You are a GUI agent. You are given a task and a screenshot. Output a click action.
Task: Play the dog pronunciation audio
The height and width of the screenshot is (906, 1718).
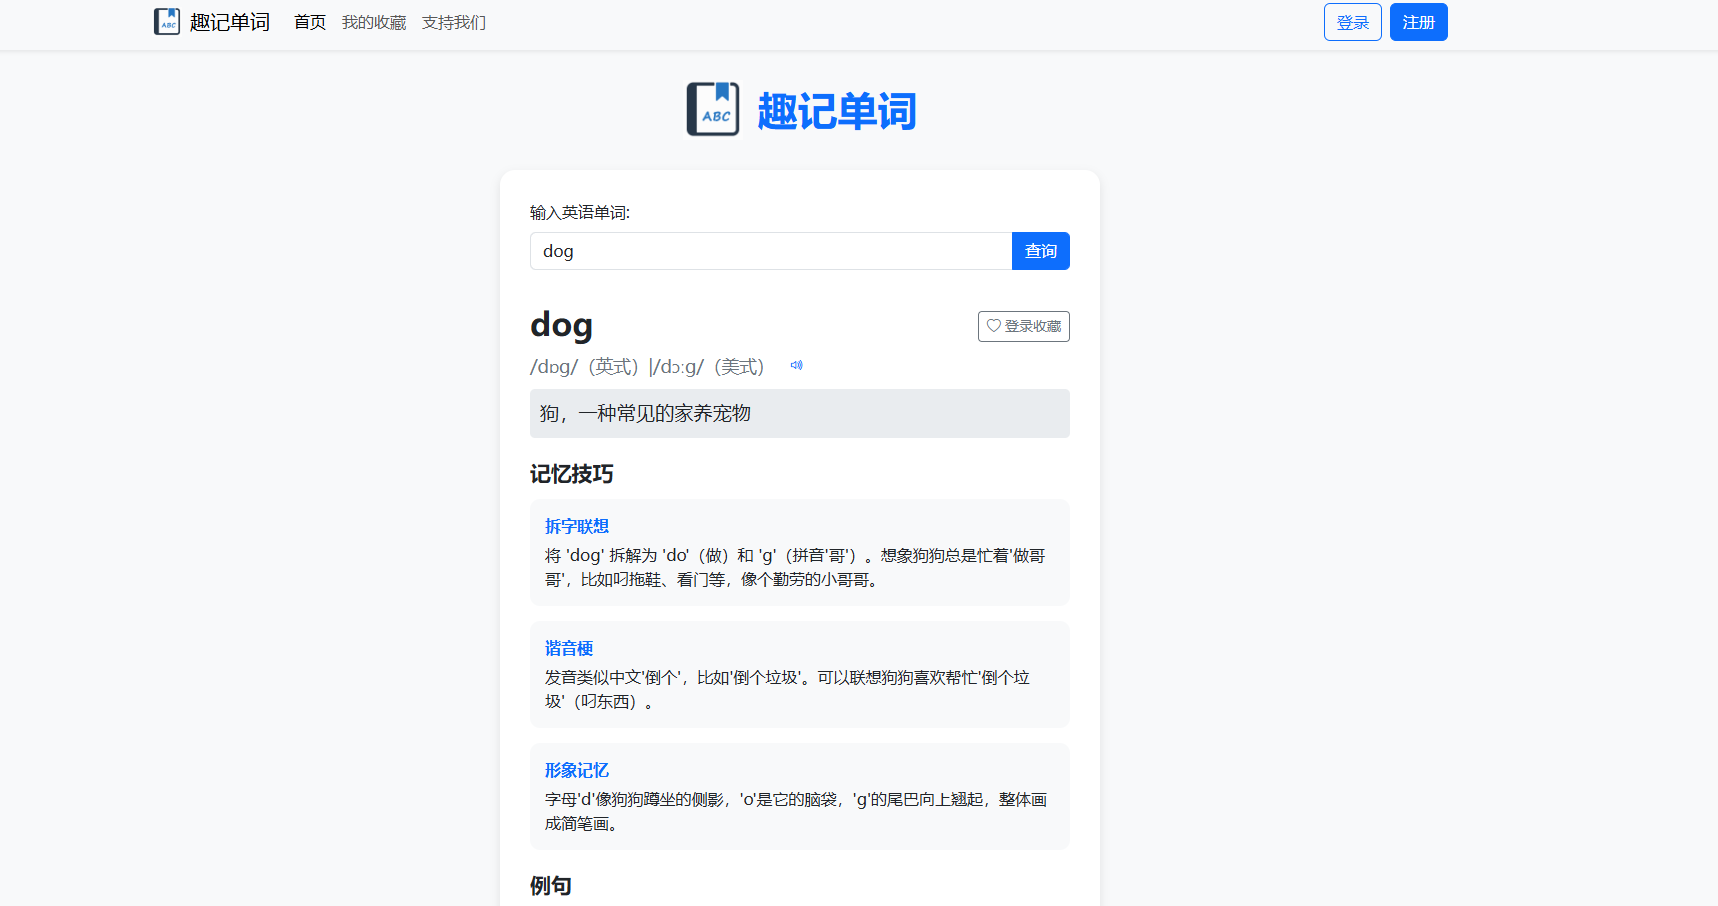[796, 365]
